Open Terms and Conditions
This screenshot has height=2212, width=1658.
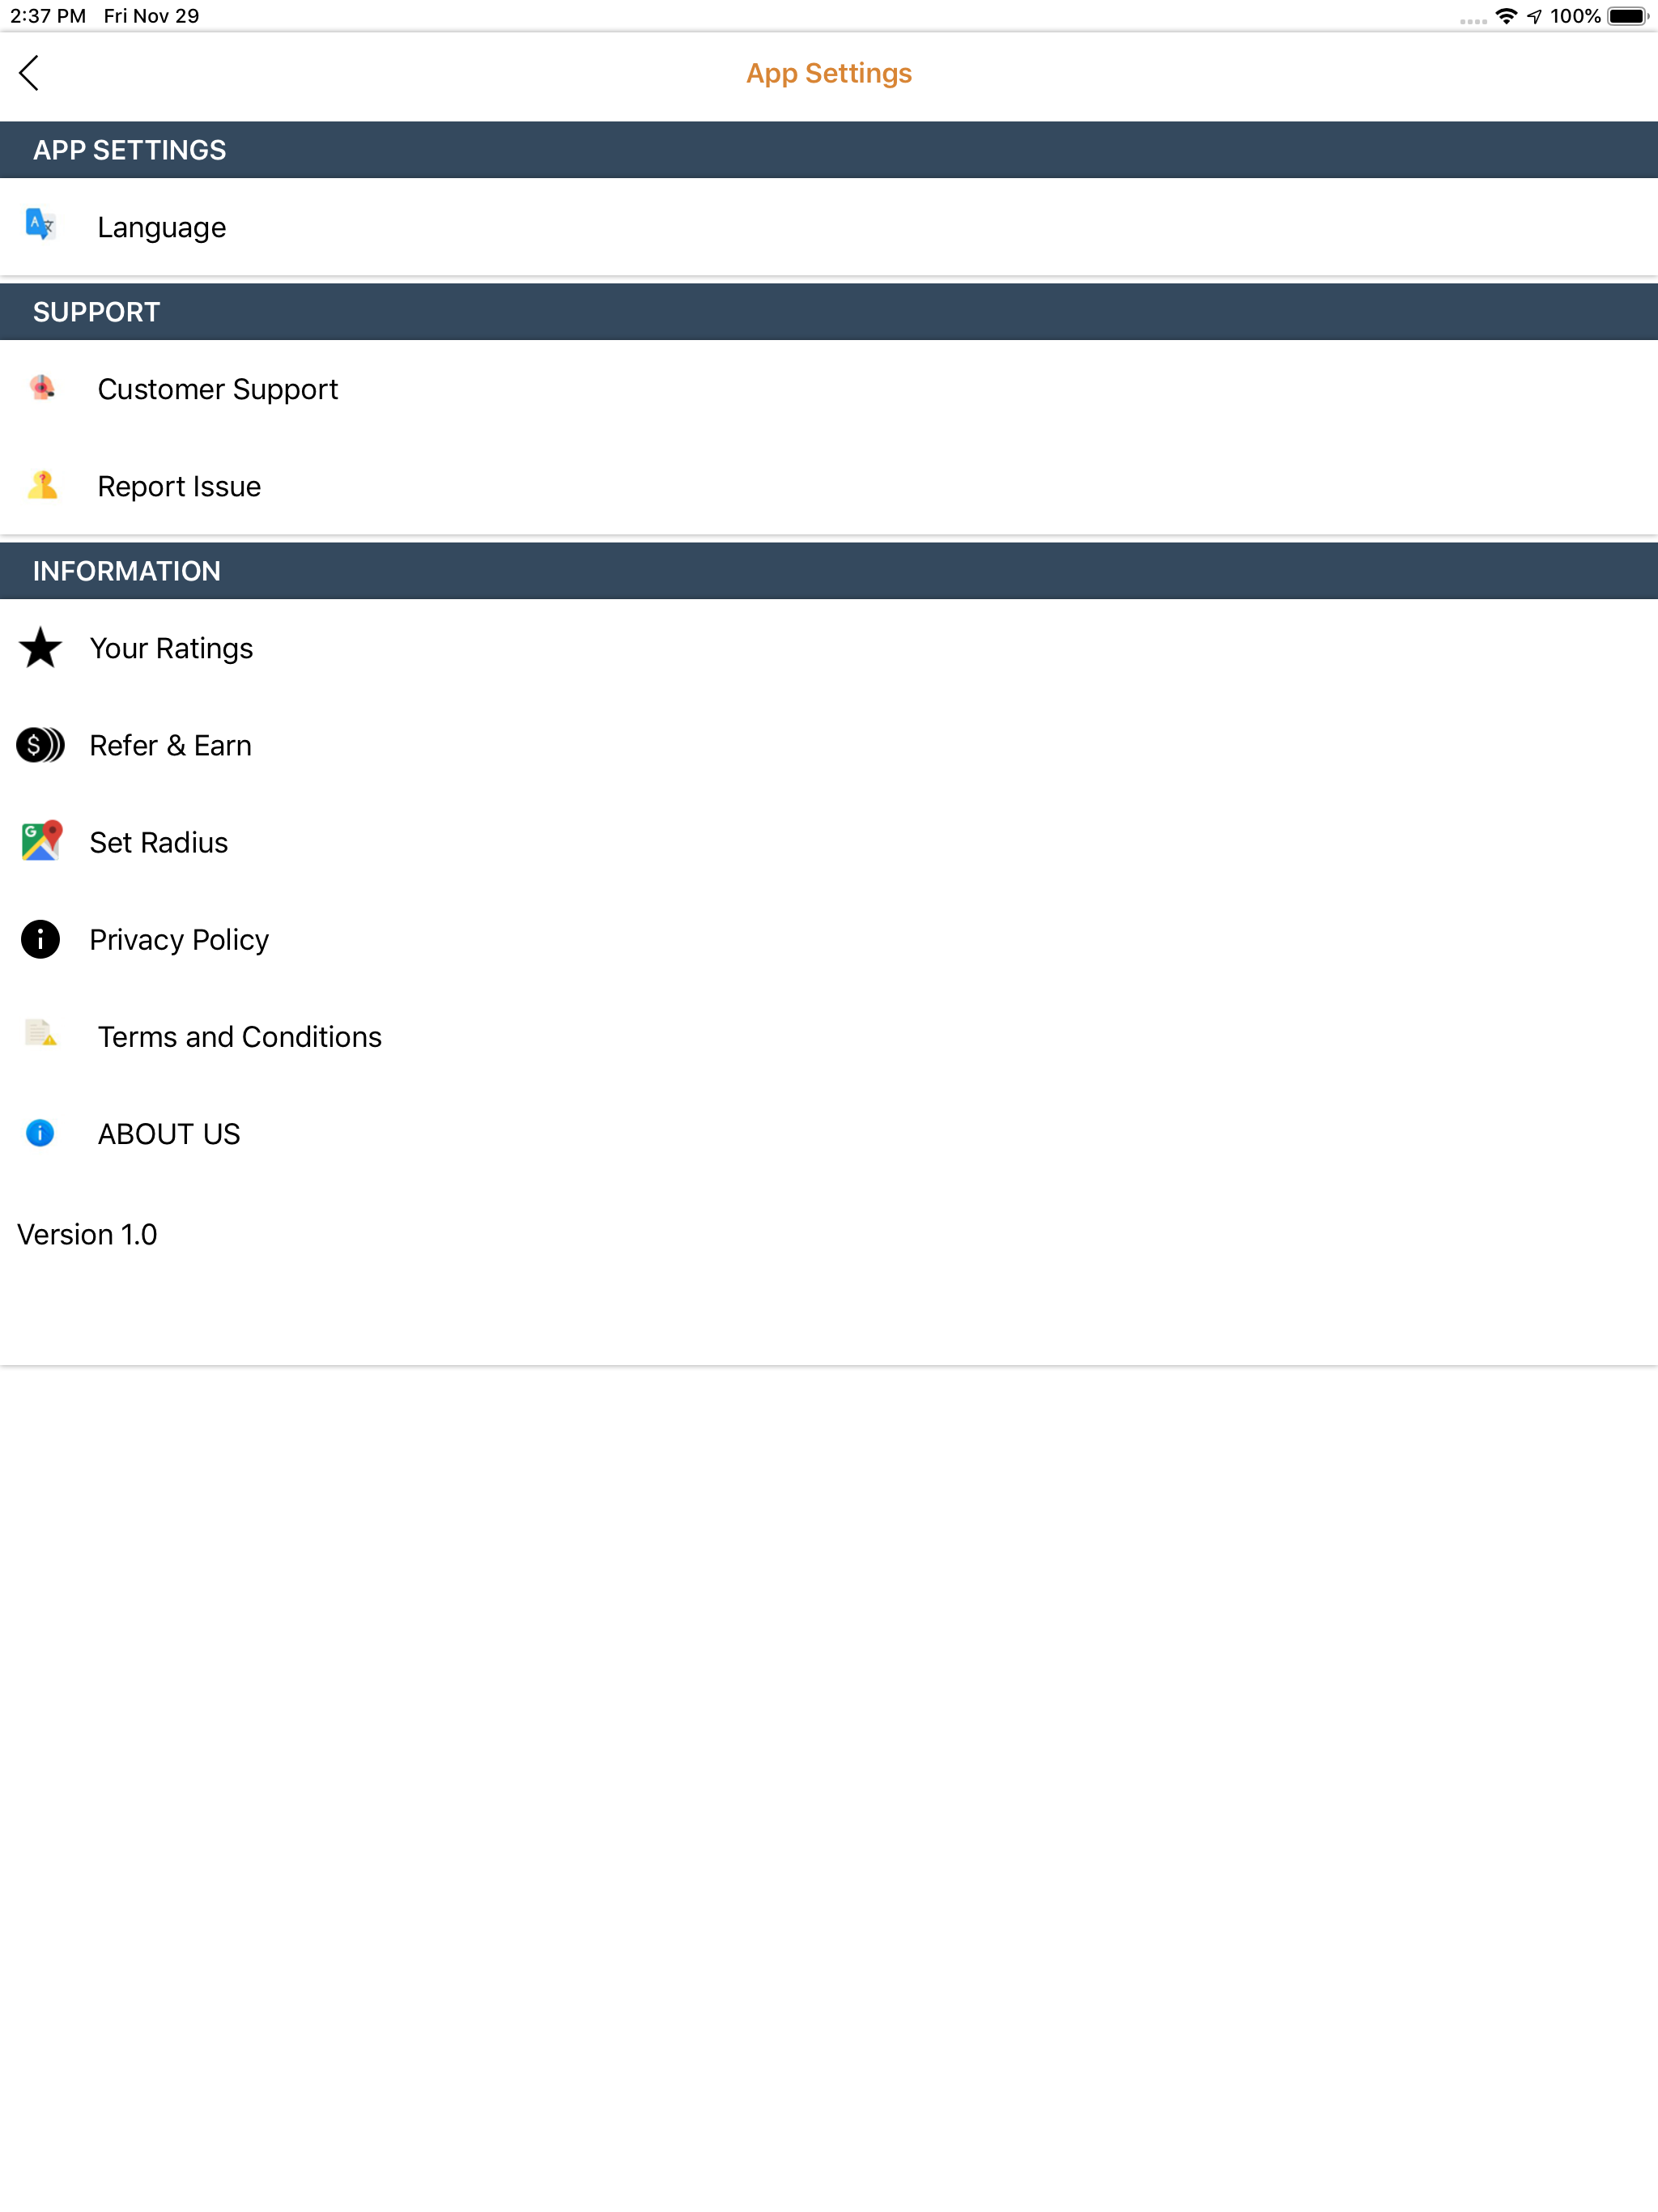(240, 1037)
